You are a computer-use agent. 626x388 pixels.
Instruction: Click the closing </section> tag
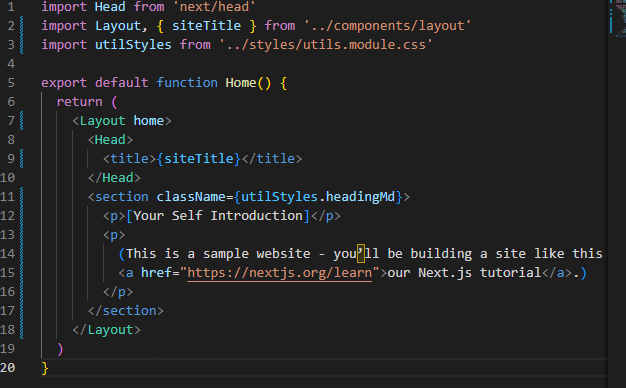(x=126, y=311)
